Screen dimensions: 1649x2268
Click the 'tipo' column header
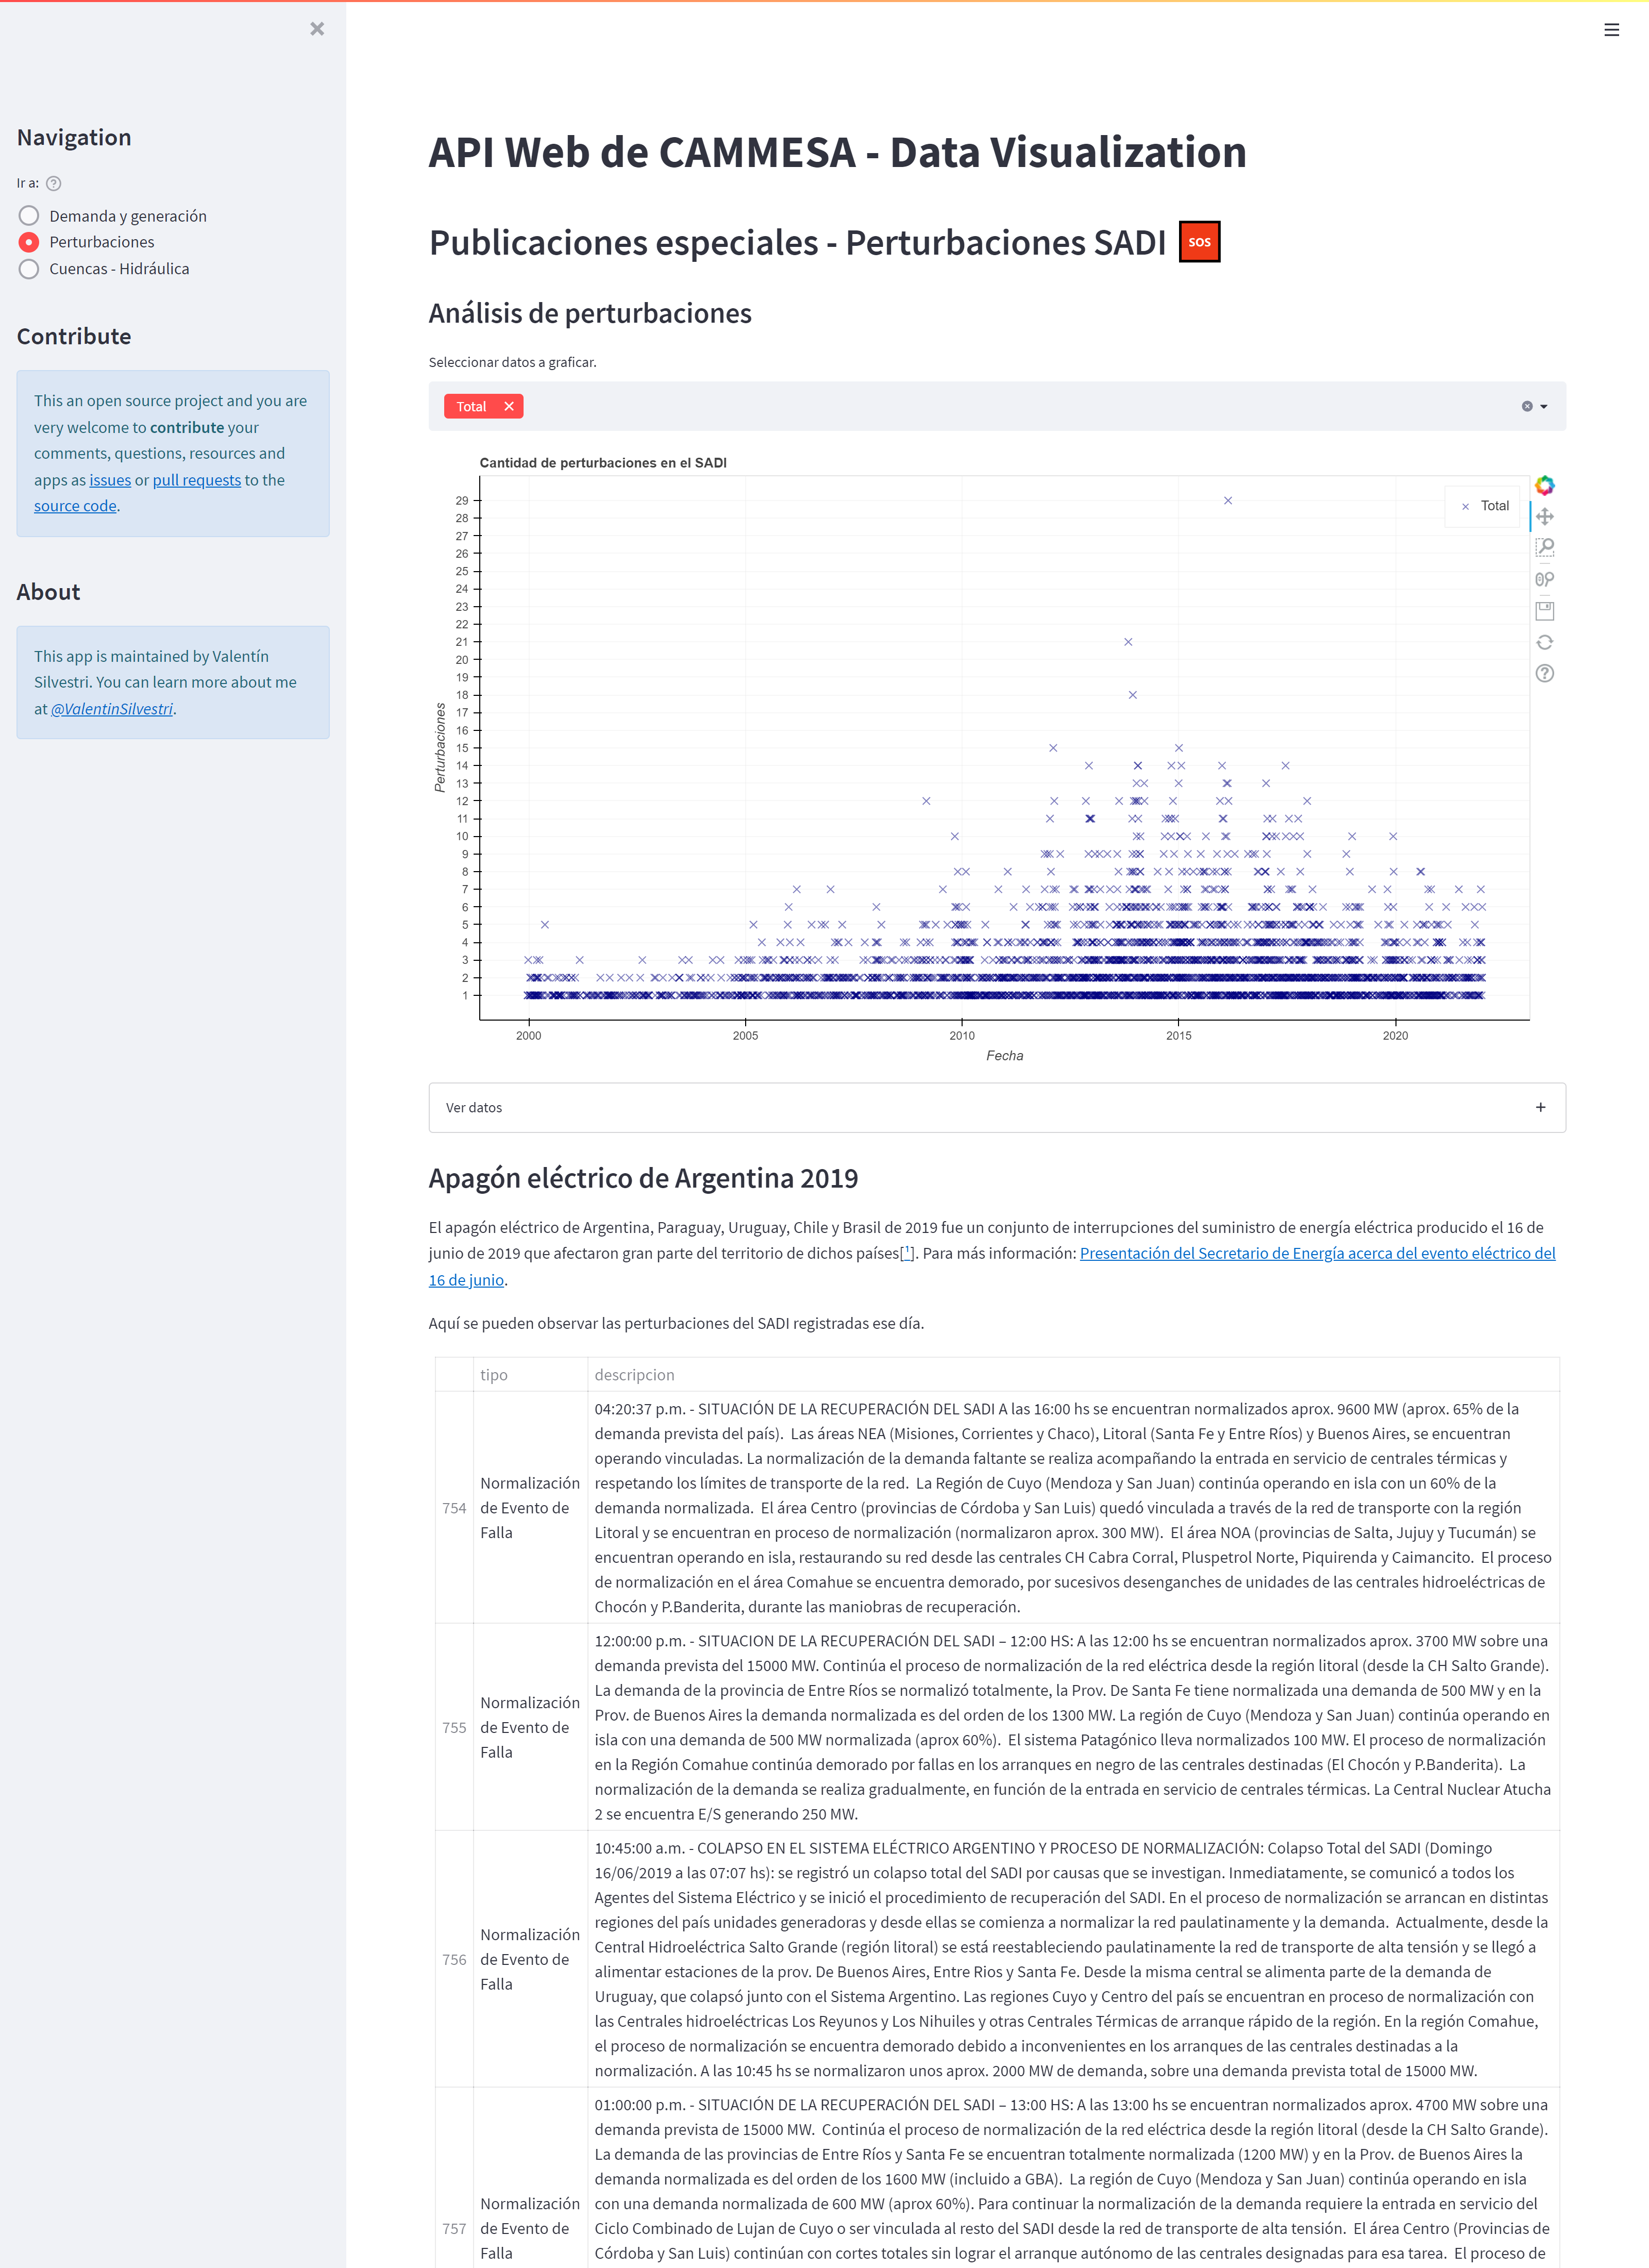click(530, 1375)
